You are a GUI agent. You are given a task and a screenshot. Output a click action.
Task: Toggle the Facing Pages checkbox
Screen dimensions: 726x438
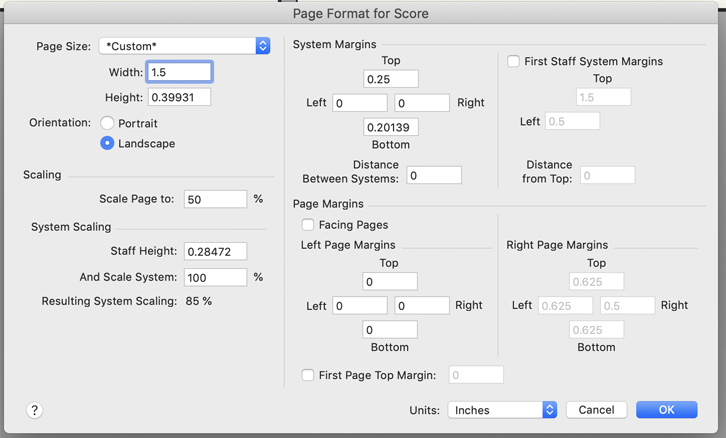308,225
